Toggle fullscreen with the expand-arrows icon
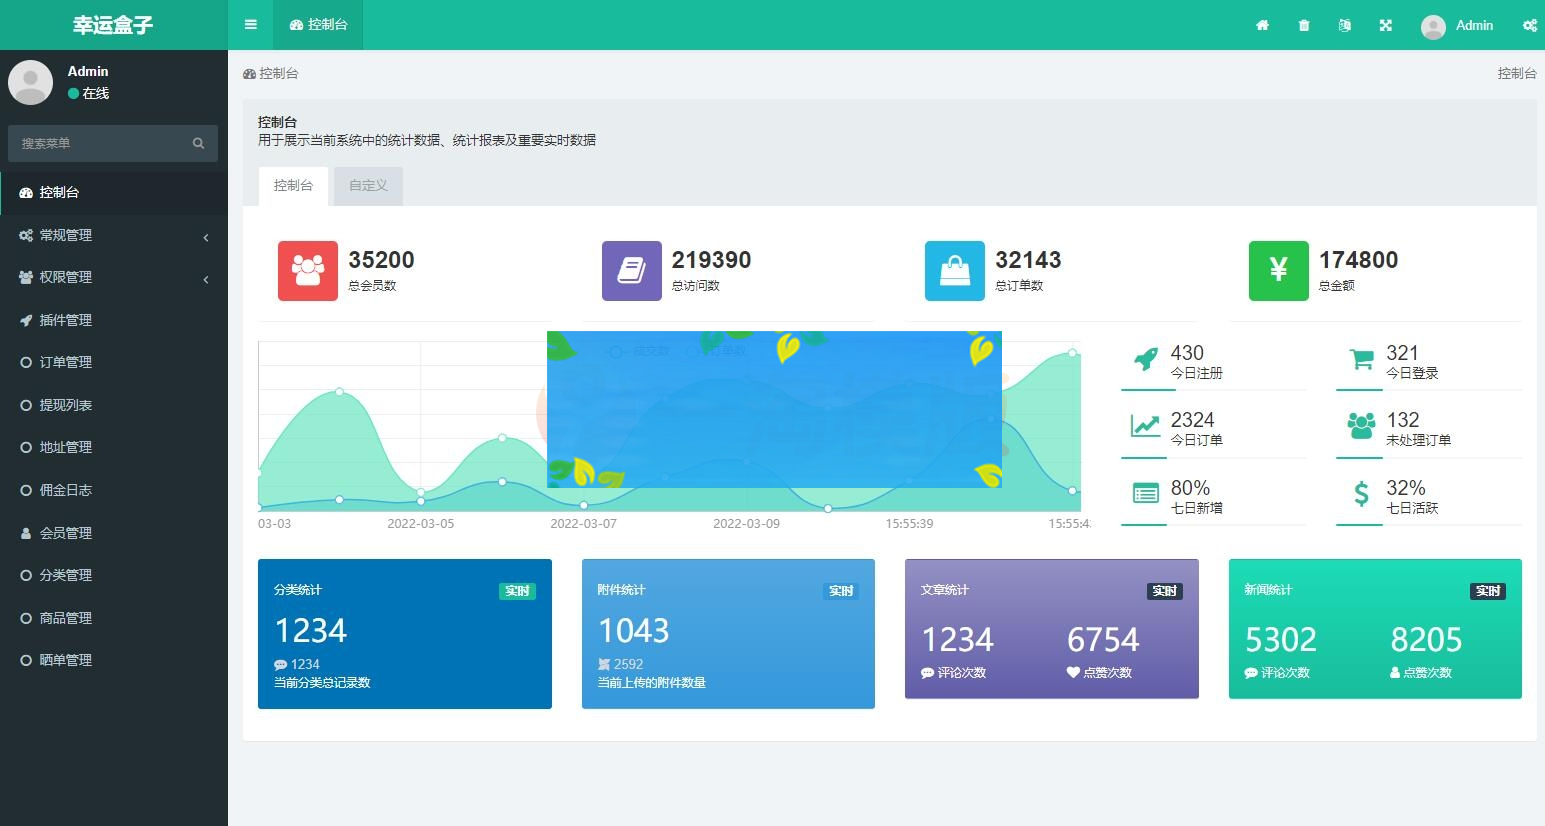1545x826 pixels. [1386, 25]
